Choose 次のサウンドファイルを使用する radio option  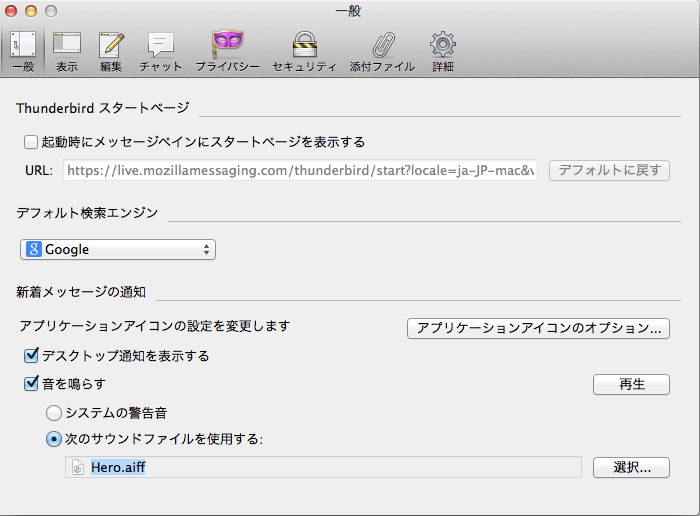coord(53,439)
